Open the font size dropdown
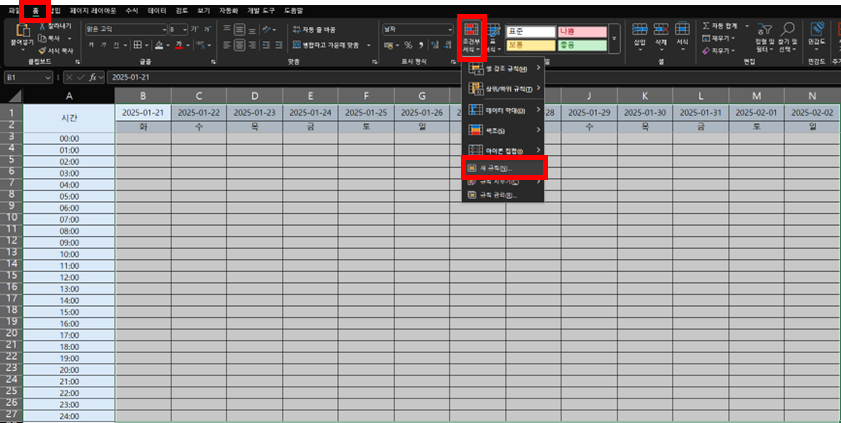Image resolution: width=841 pixels, height=423 pixels. tap(185, 29)
